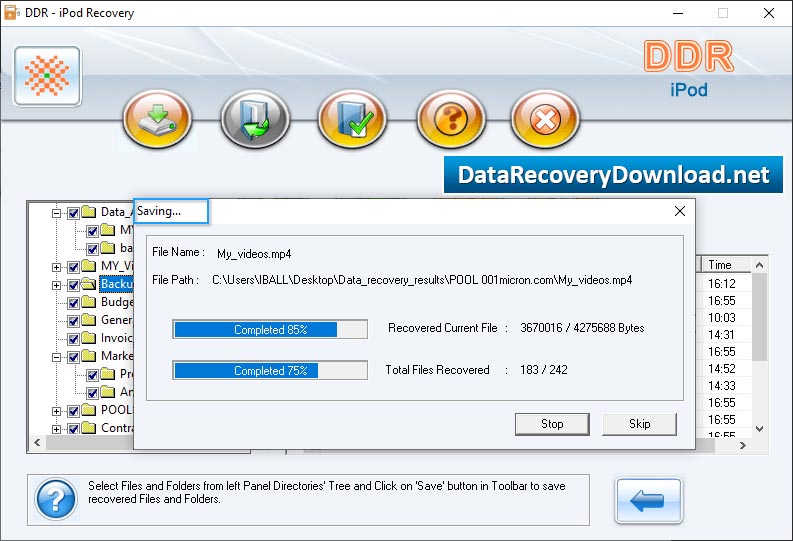Viewport: 793px width, 541px height.
Task: Click the Saving... dialog title
Action: pyautogui.click(x=159, y=211)
